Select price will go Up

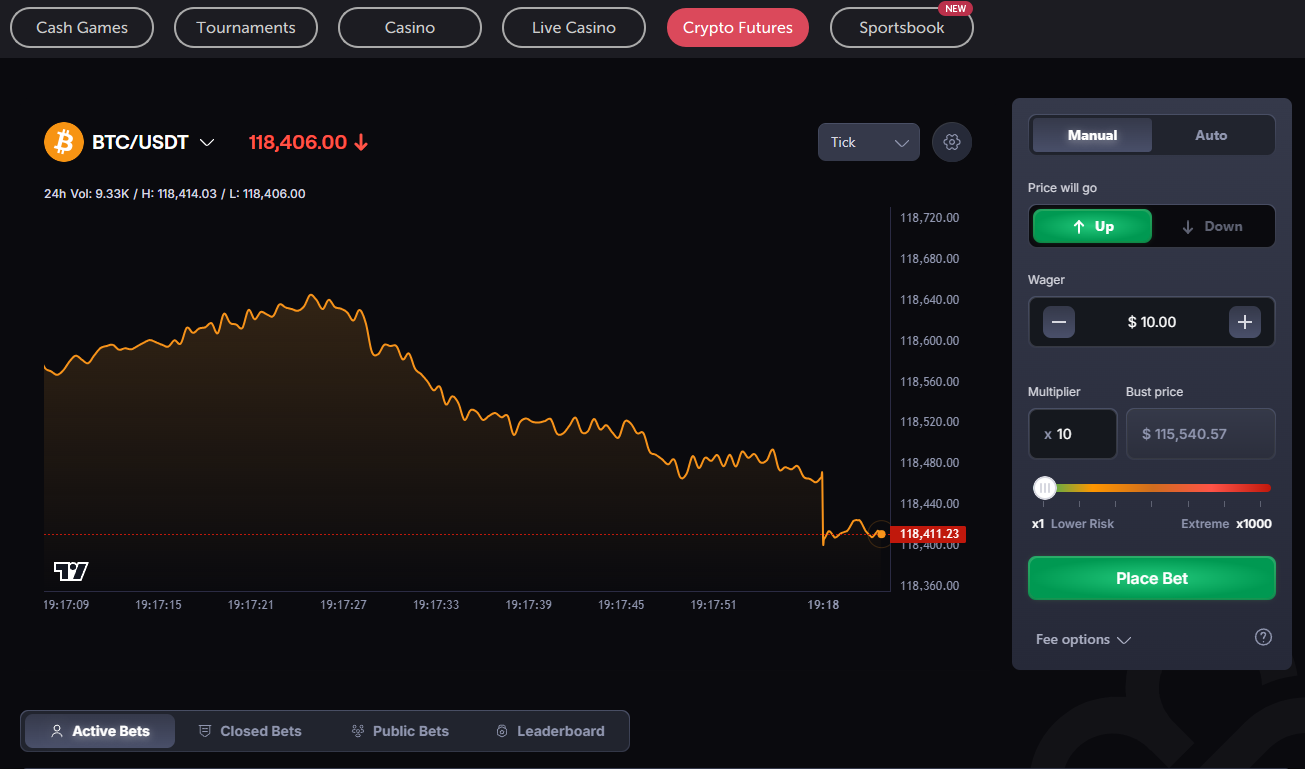click(x=1092, y=226)
